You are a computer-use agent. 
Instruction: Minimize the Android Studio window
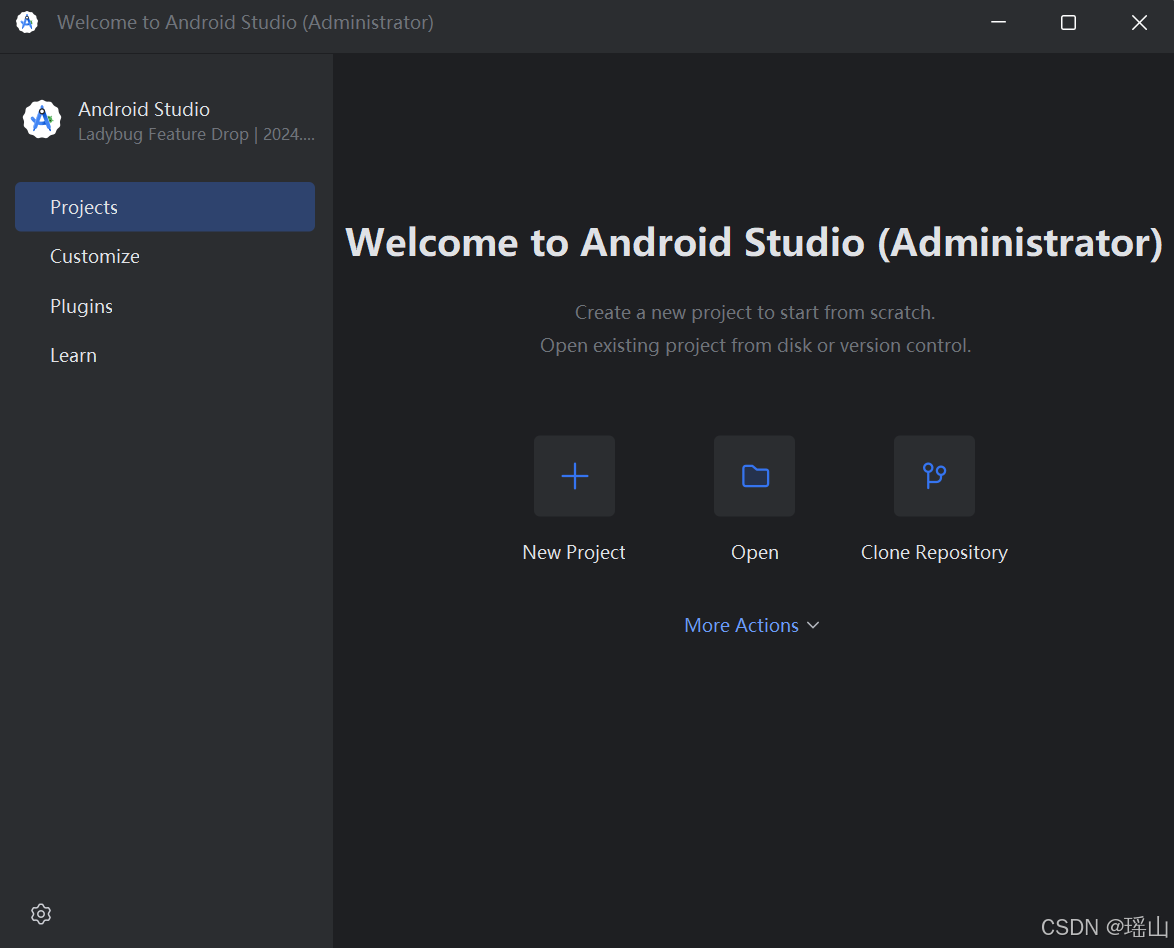coord(998,22)
